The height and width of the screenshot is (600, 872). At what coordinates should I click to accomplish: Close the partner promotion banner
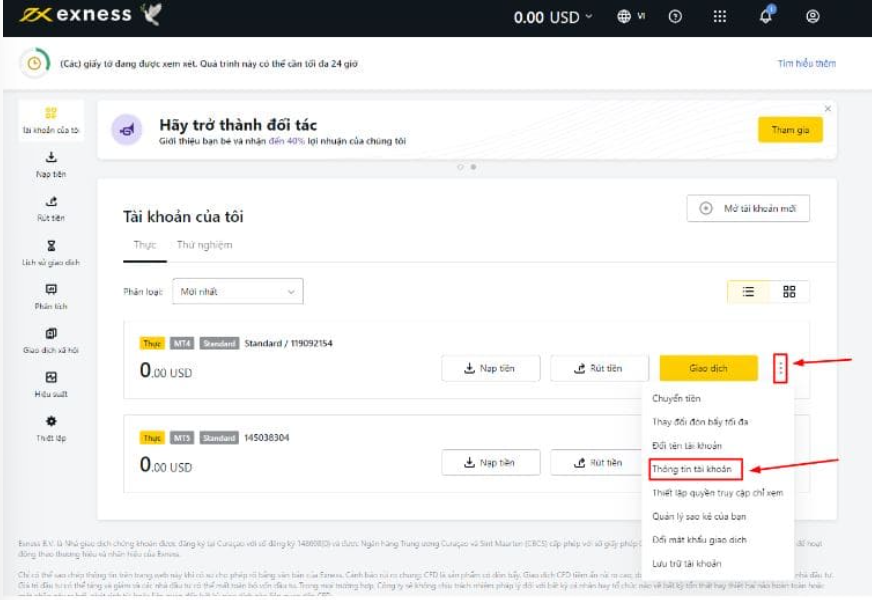coord(827,108)
